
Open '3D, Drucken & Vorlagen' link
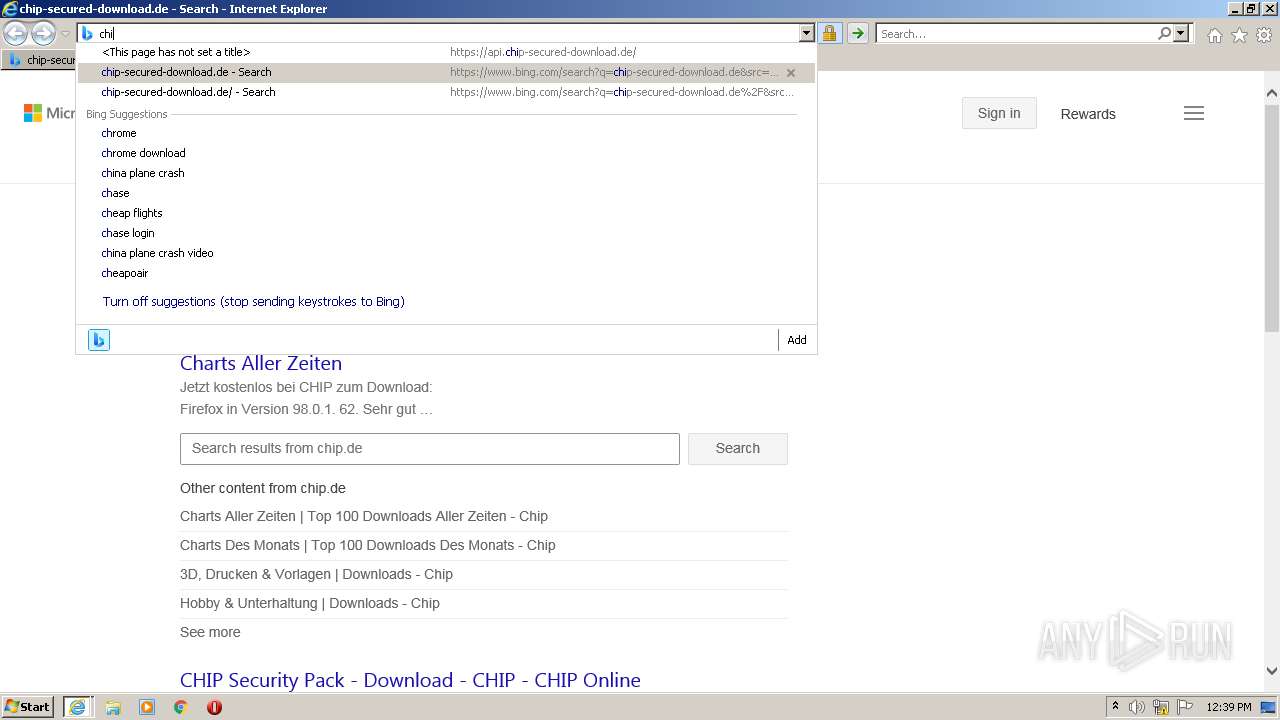point(316,574)
